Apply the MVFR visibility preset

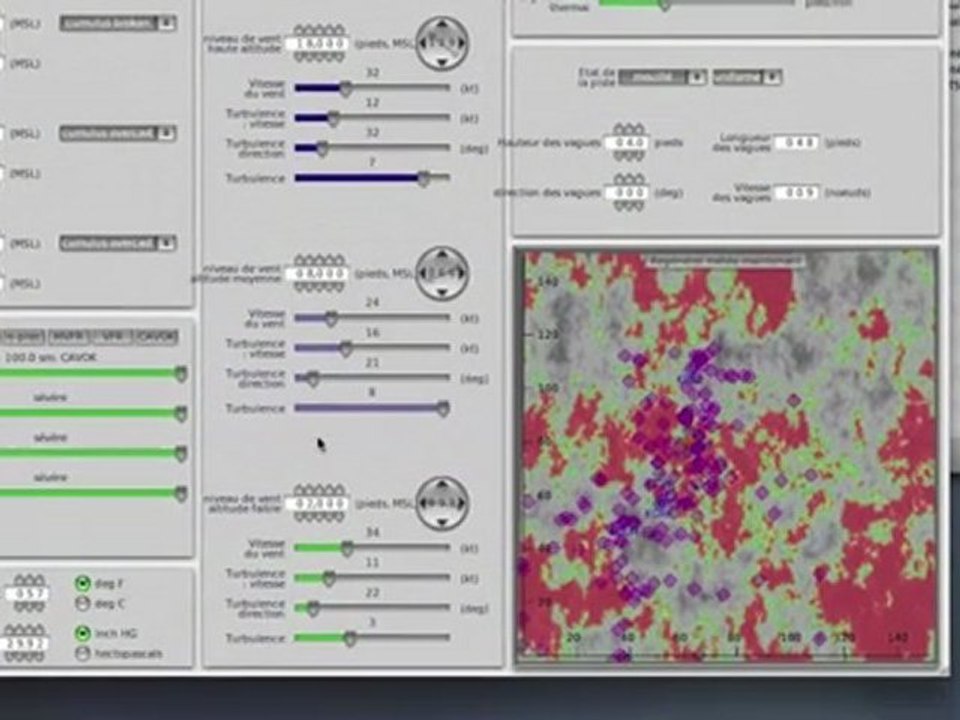[71, 337]
